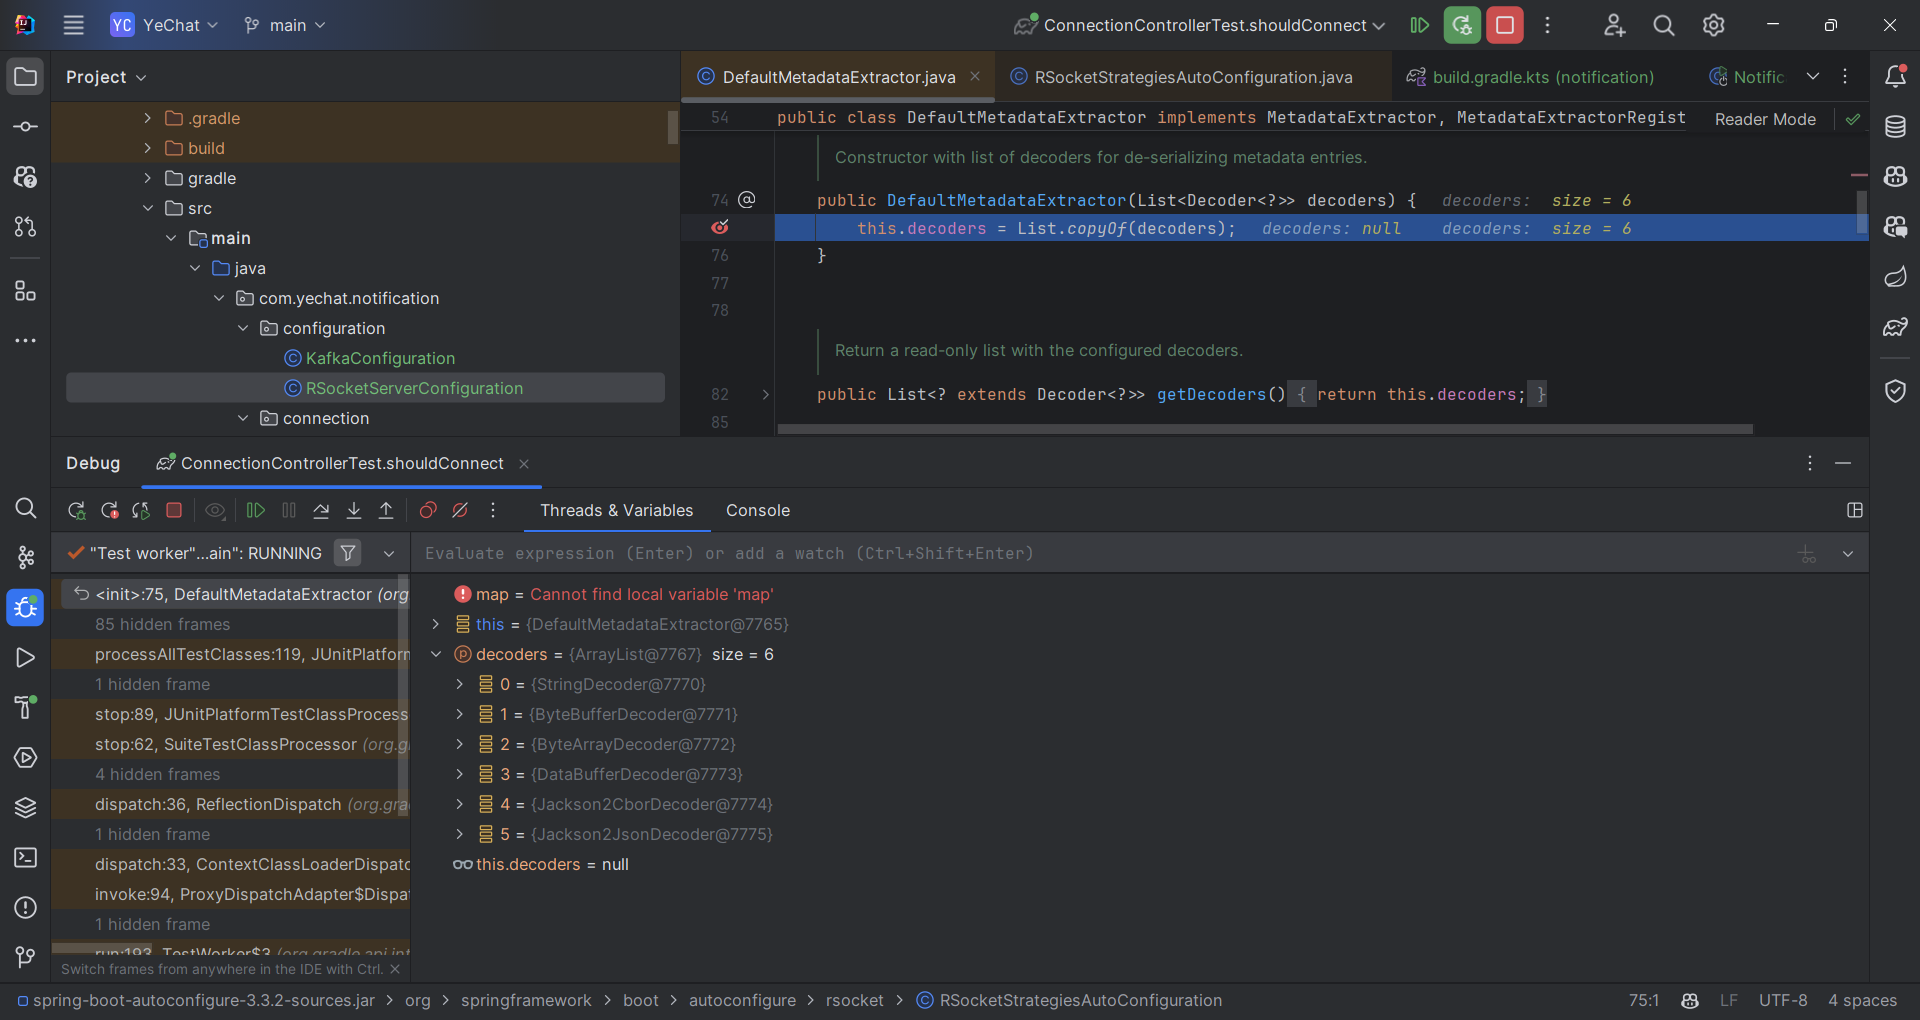This screenshot has height=1020, width=1920.
Task: Select Threads & Variables tab
Action: 616,510
